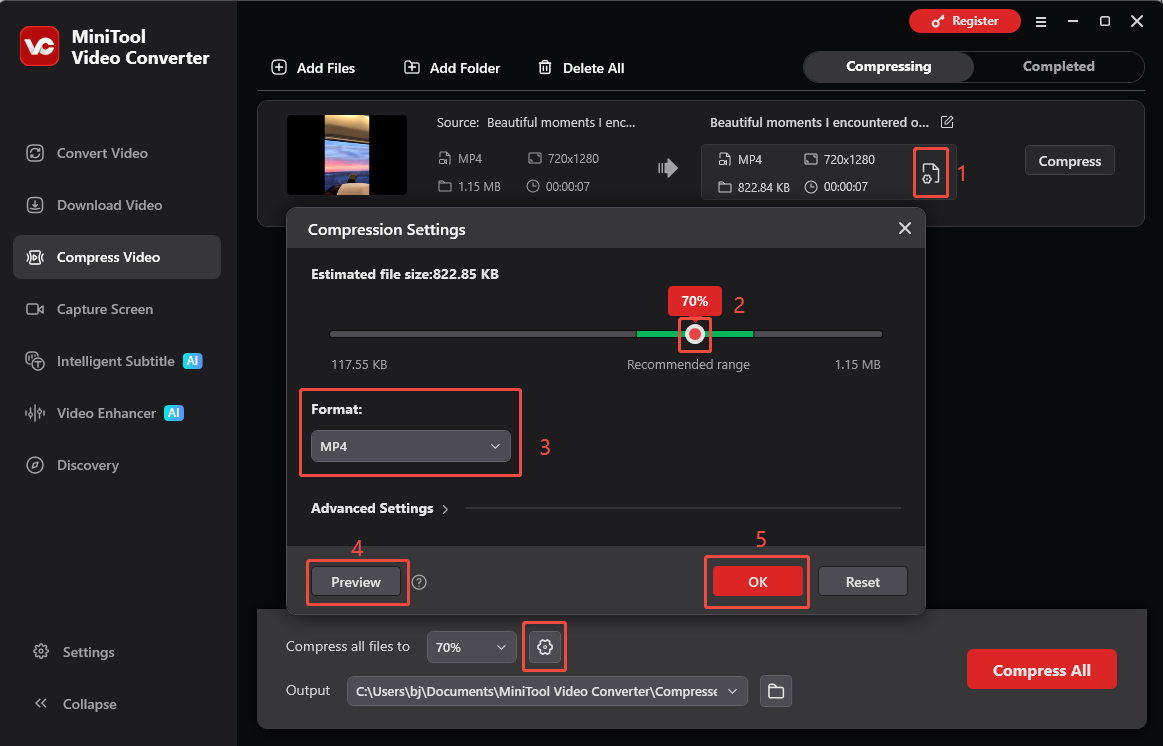Click the MiniTool Video Converter logo

pyautogui.click(x=39, y=46)
